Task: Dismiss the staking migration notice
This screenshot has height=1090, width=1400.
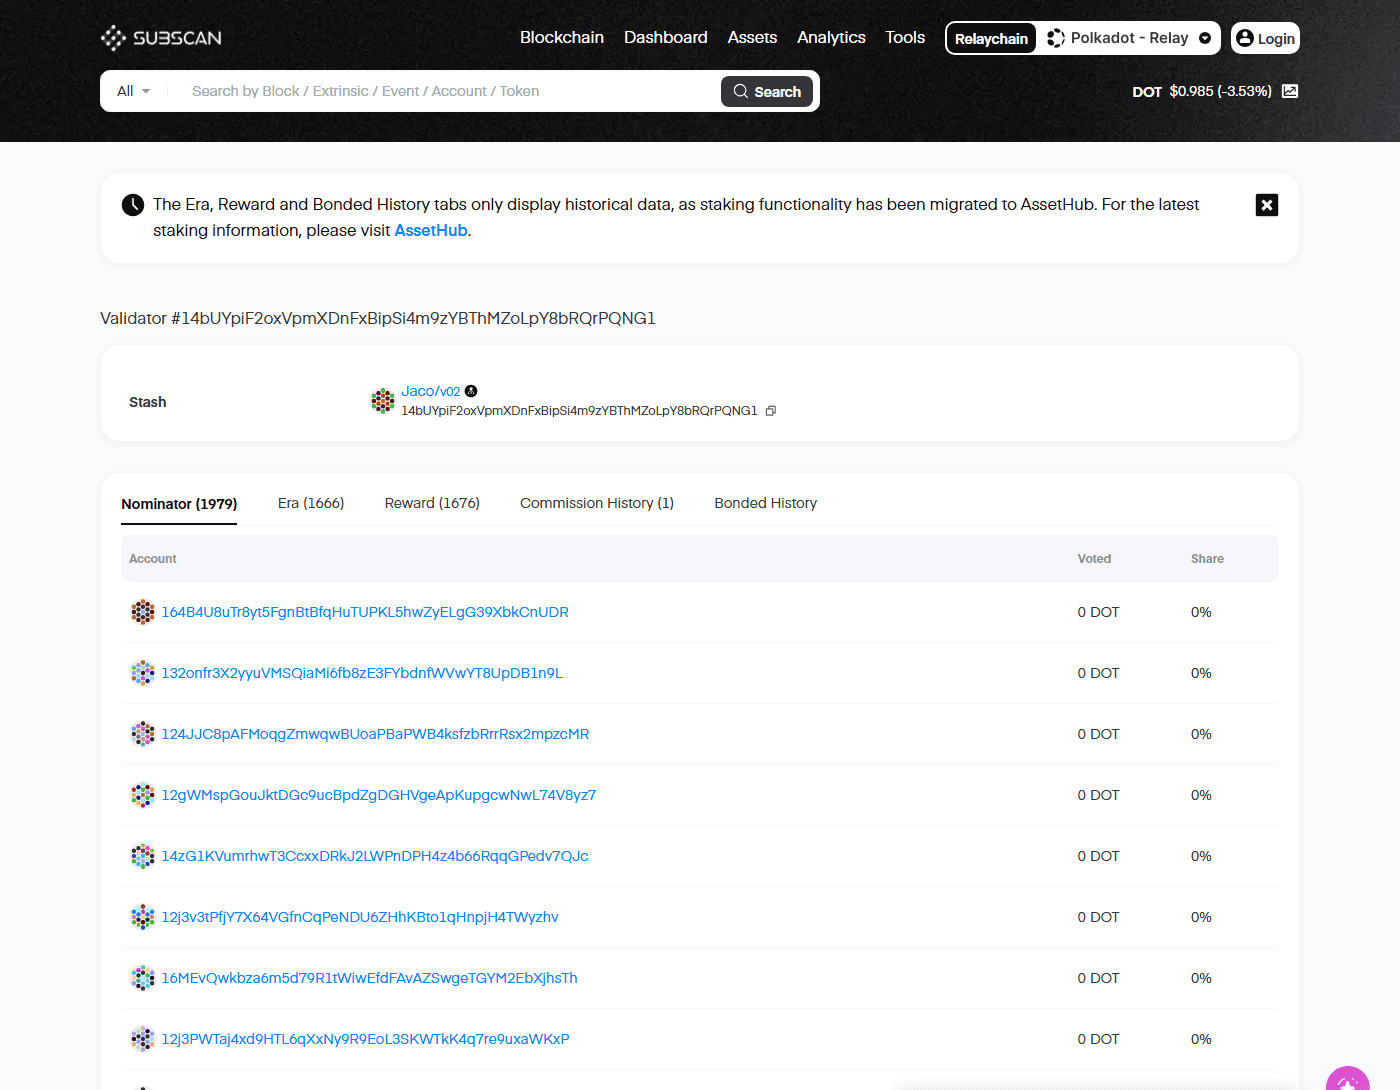Action: pyautogui.click(x=1267, y=205)
